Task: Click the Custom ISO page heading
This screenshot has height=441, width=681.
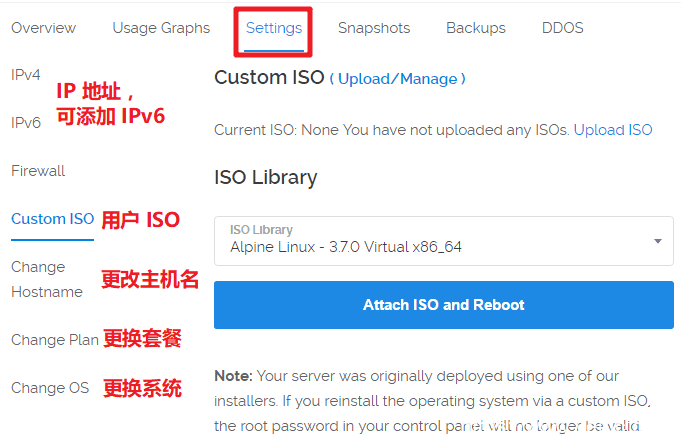Action: point(269,78)
